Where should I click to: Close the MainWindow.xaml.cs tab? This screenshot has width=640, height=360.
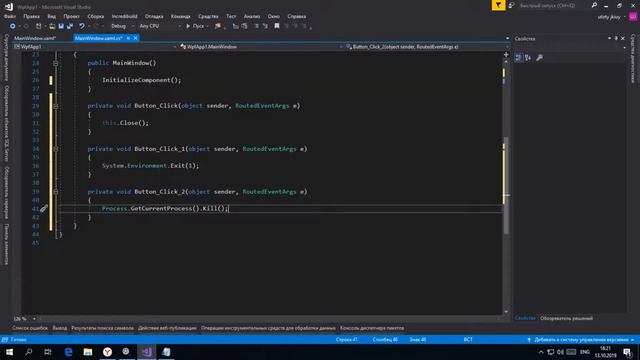point(136,38)
